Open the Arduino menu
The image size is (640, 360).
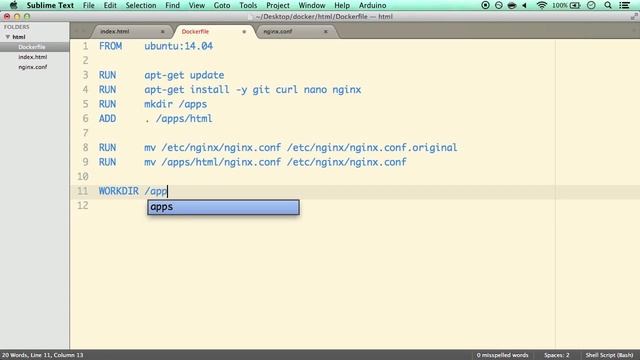click(372, 5)
